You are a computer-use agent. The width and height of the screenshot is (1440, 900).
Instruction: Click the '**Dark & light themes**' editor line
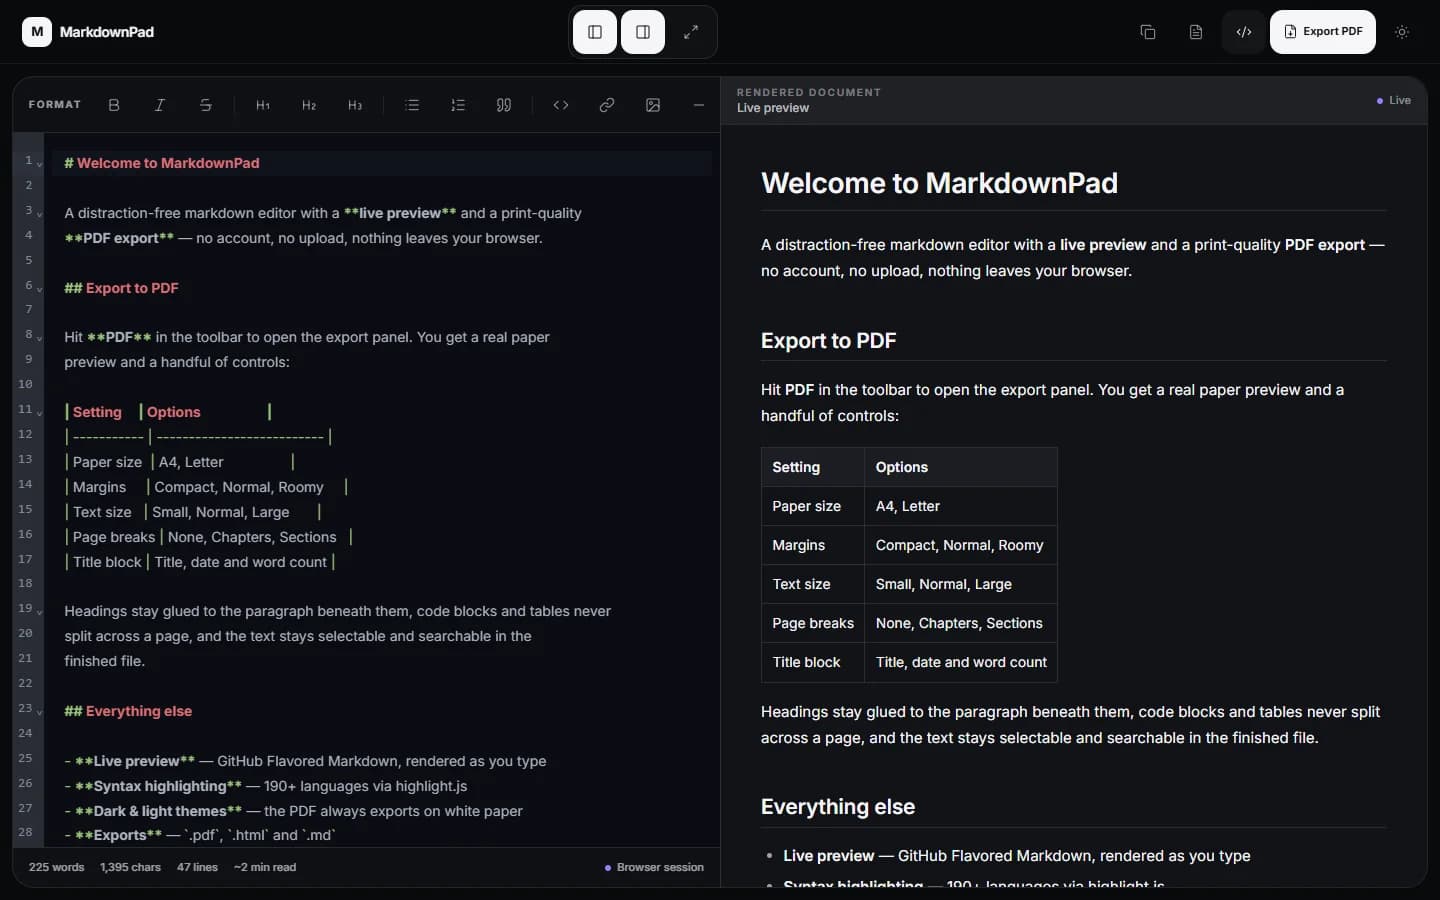382,811
